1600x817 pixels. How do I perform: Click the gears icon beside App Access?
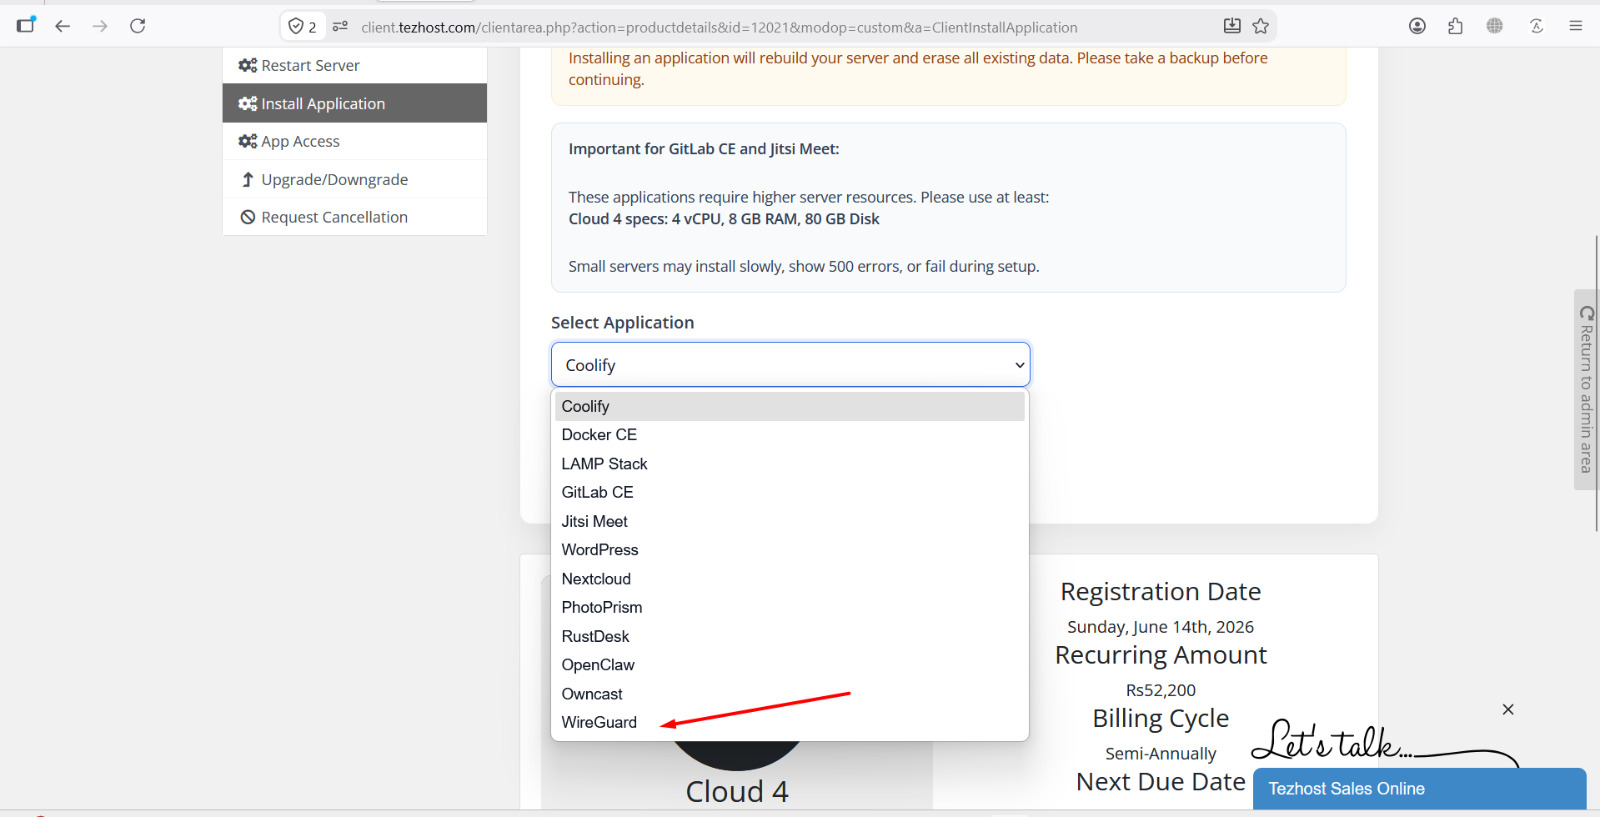248,141
